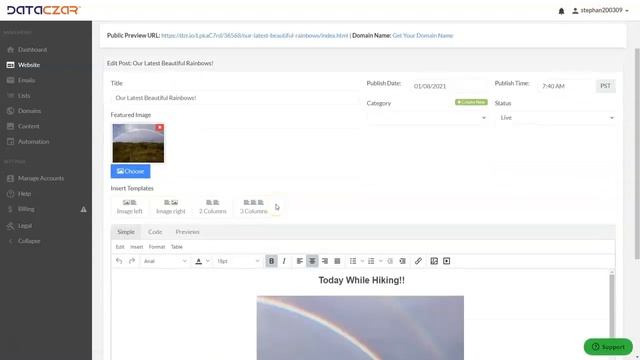Image resolution: width=640 pixels, height=360 pixels.
Task: Go to Dashboard in sidebar
Action: pyautogui.click(x=32, y=50)
